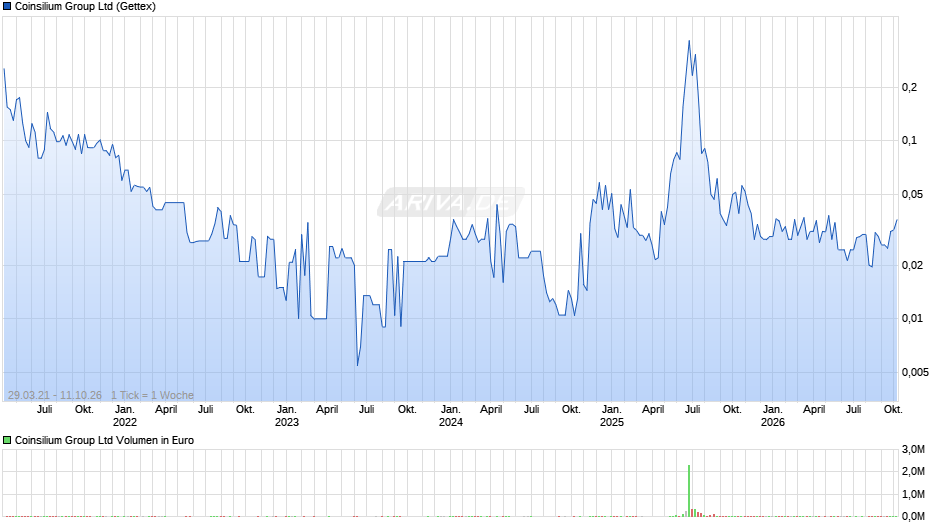940x526 pixels.
Task: Click the tall green volume bar spike
Action: 689,491
